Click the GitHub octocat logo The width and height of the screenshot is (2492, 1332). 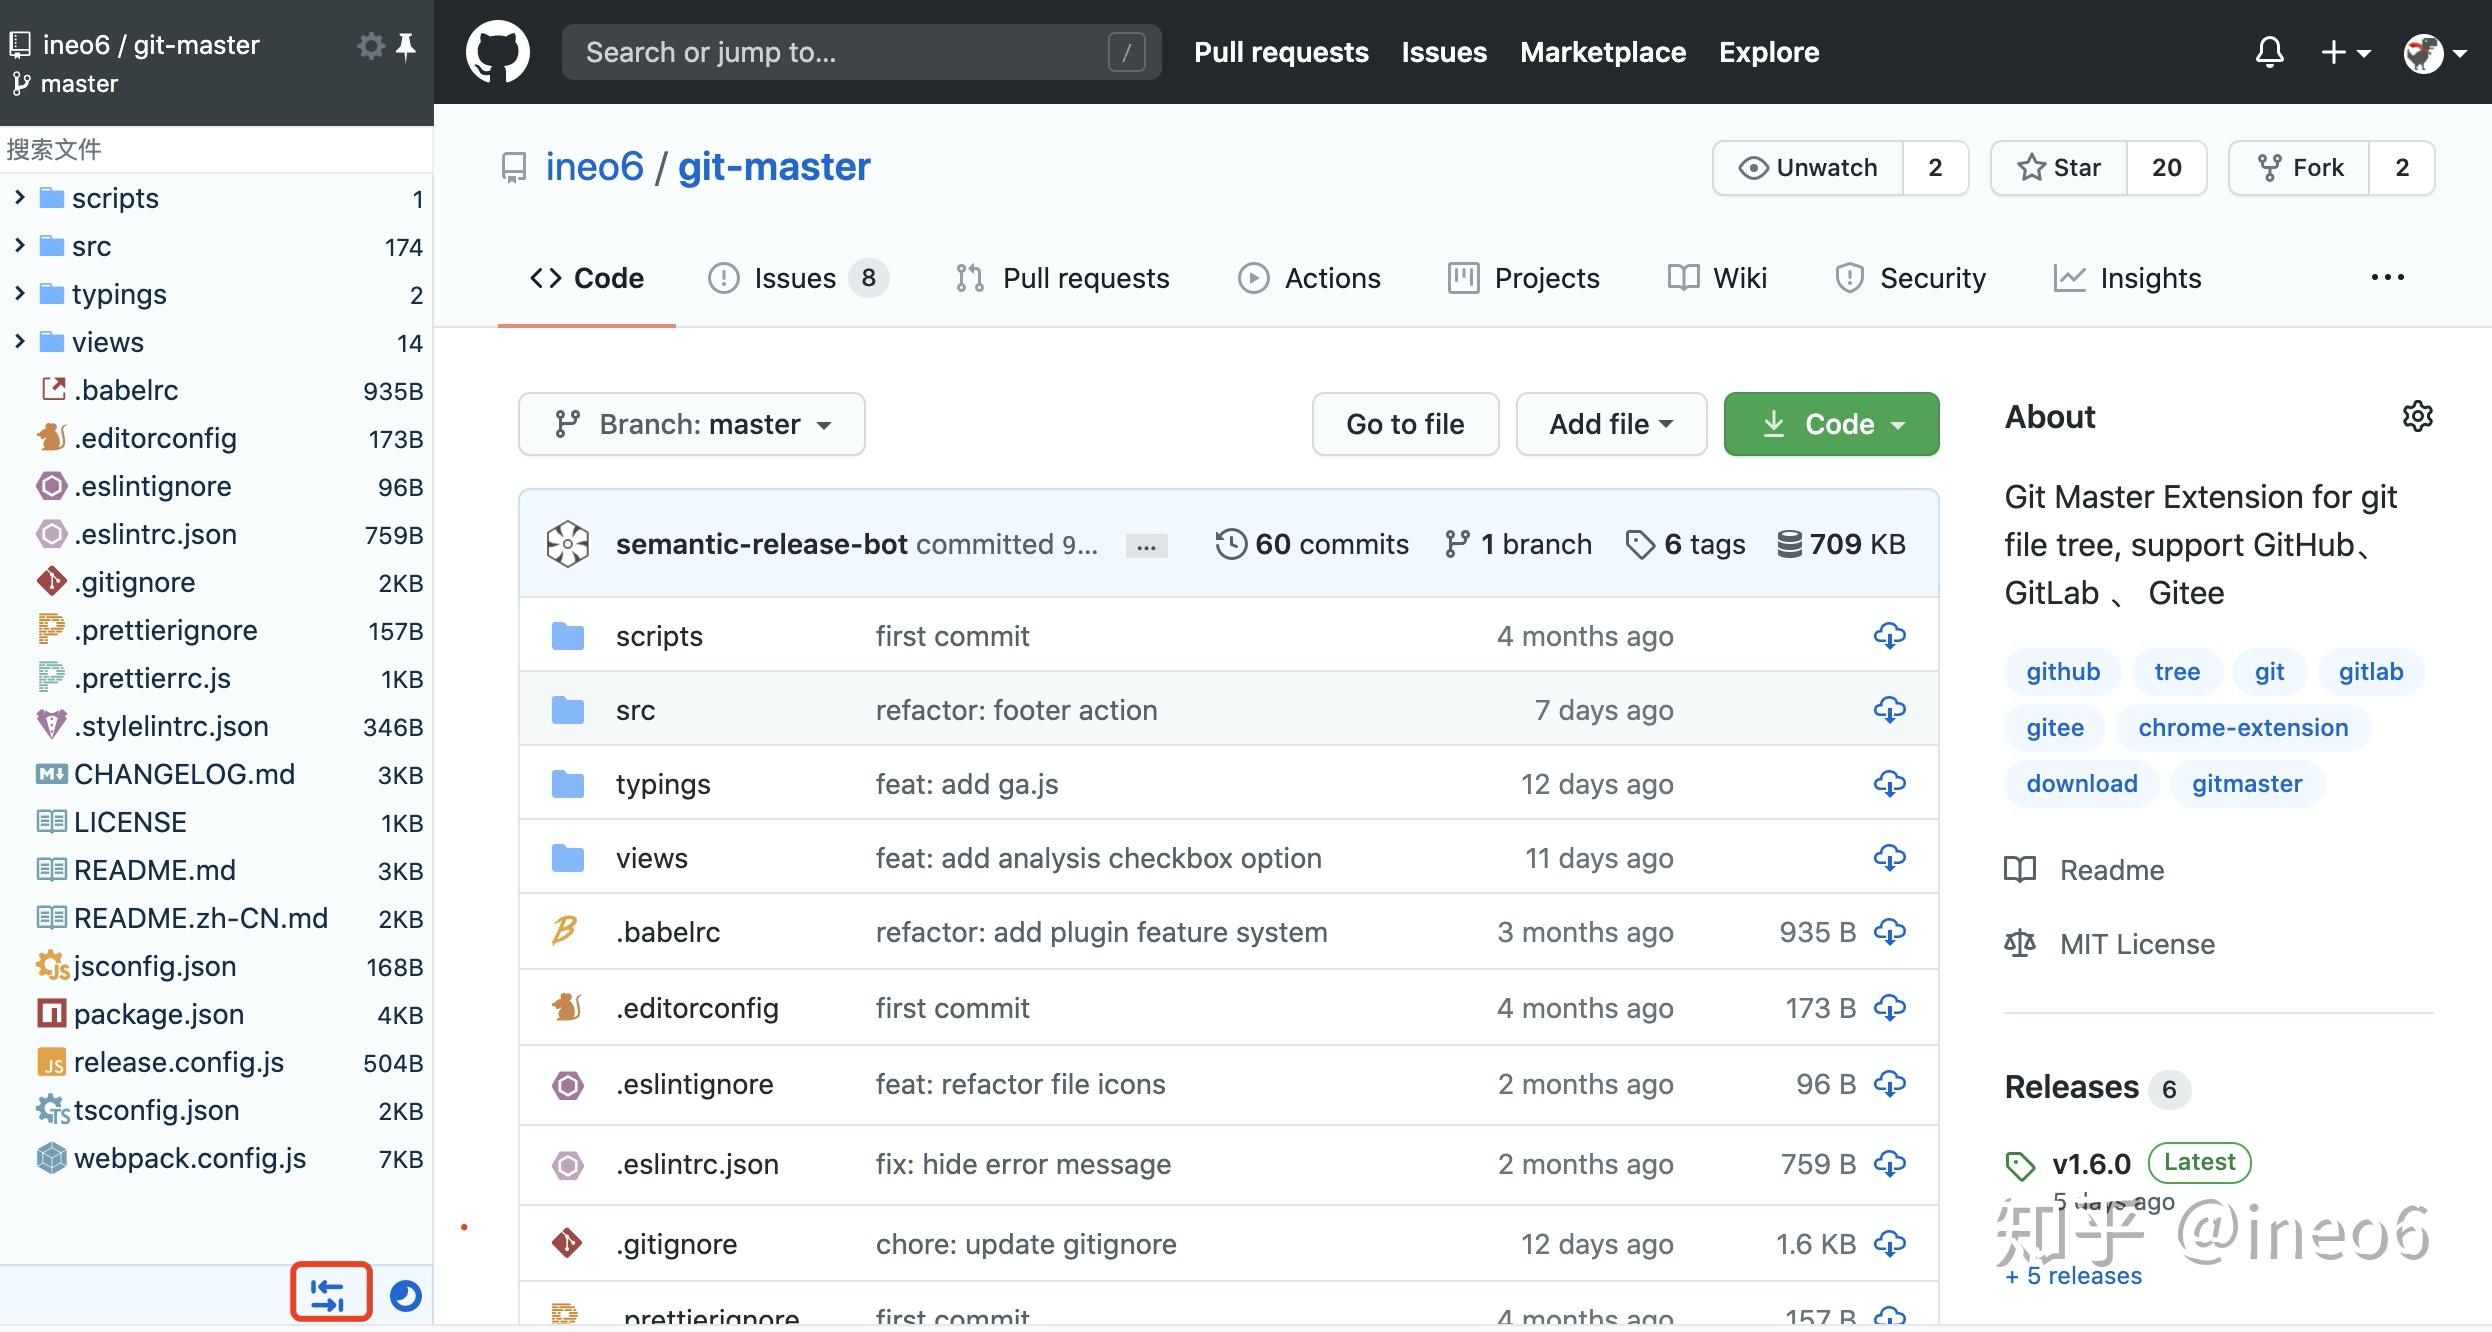click(x=497, y=51)
